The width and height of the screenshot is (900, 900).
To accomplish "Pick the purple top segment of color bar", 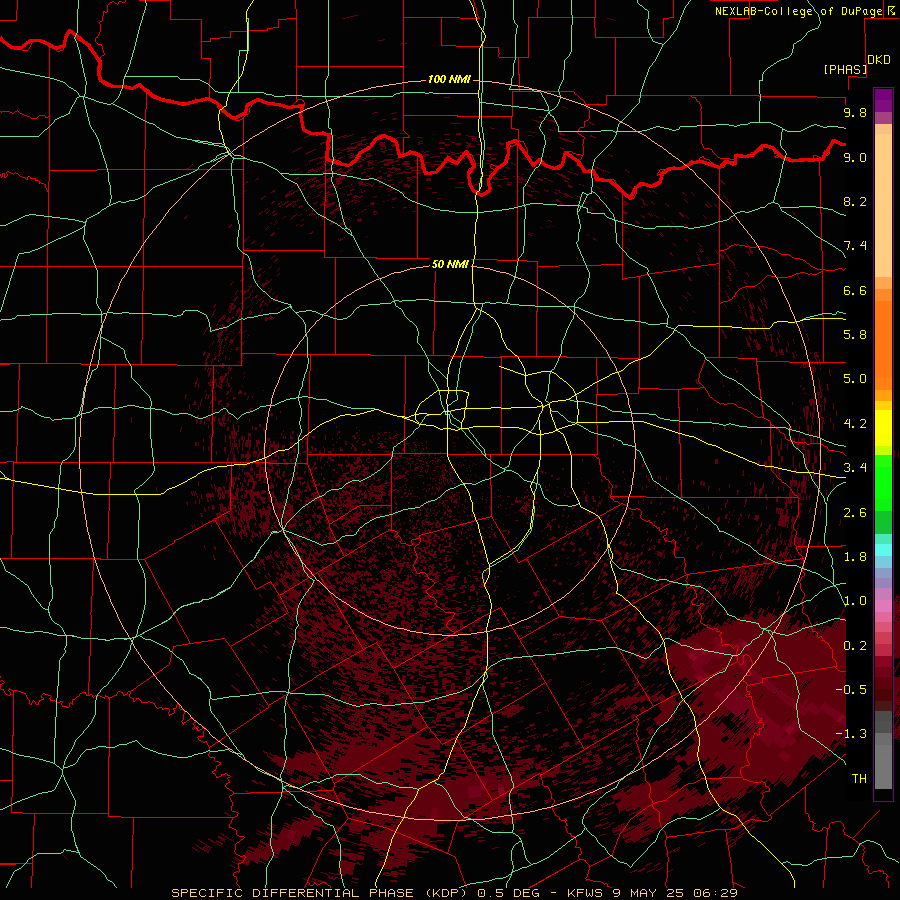I will coord(883,100).
